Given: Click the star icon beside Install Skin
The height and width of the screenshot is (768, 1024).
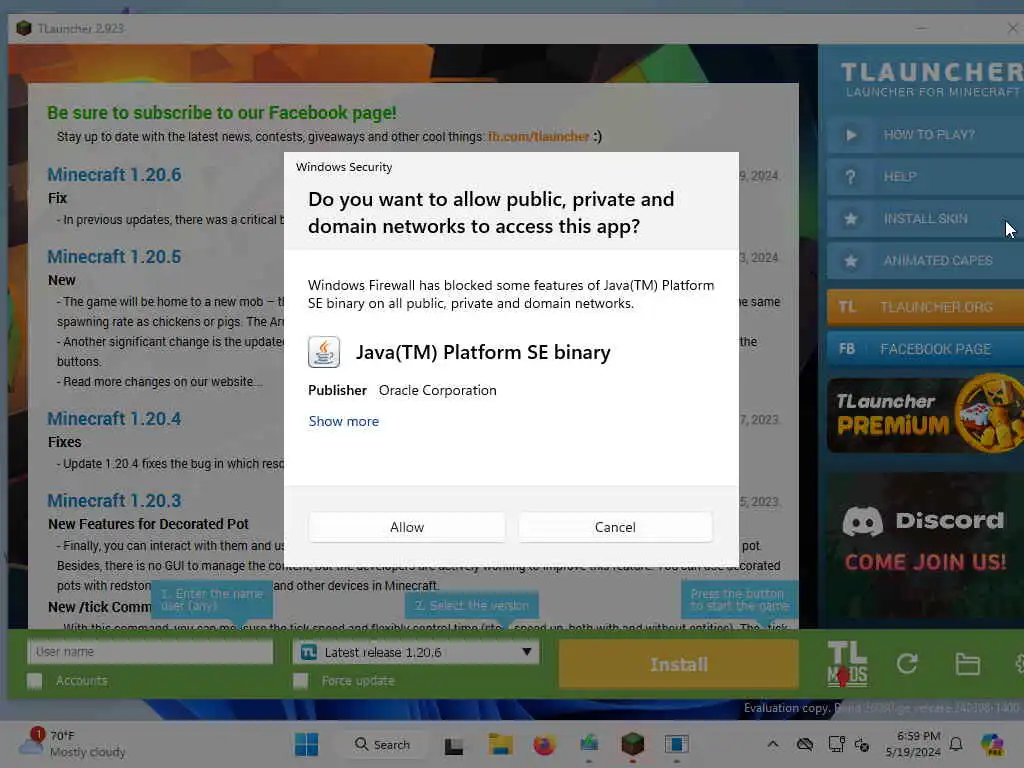Looking at the screenshot, I should pyautogui.click(x=850, y=219).
